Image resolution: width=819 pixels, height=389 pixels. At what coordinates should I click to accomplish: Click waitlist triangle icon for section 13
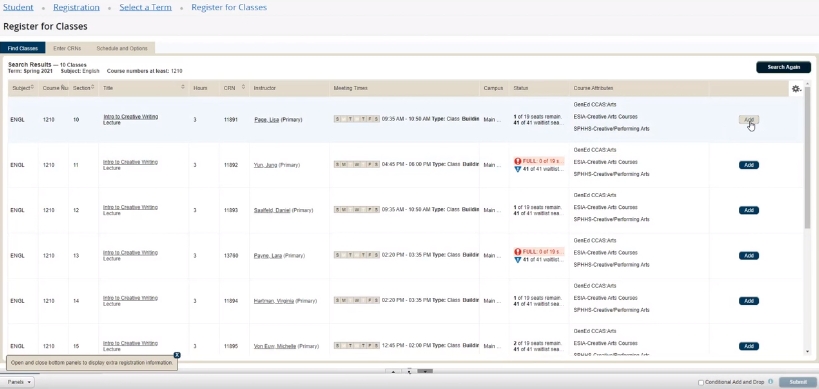pyautogui.click(x=518, y=260)
